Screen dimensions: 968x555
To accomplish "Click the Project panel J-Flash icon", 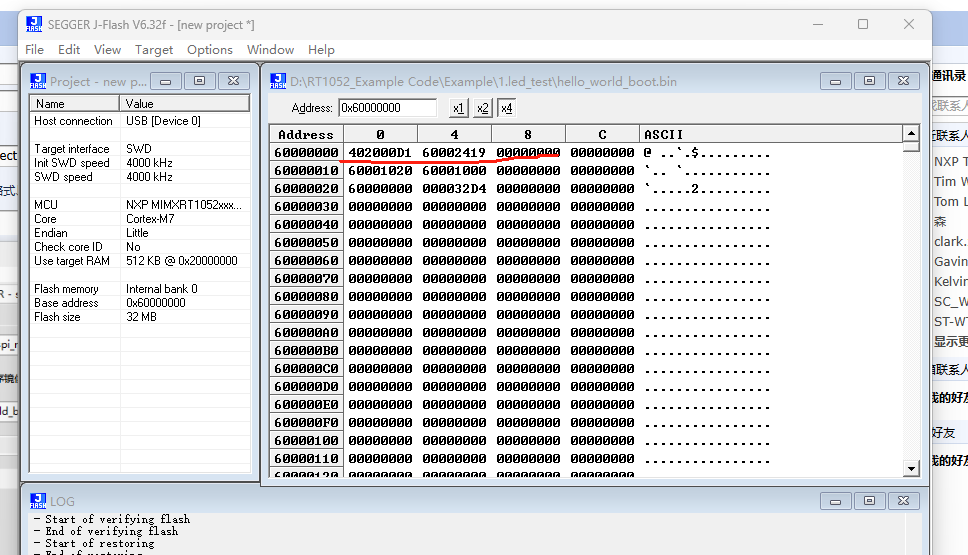I will 38,81.
